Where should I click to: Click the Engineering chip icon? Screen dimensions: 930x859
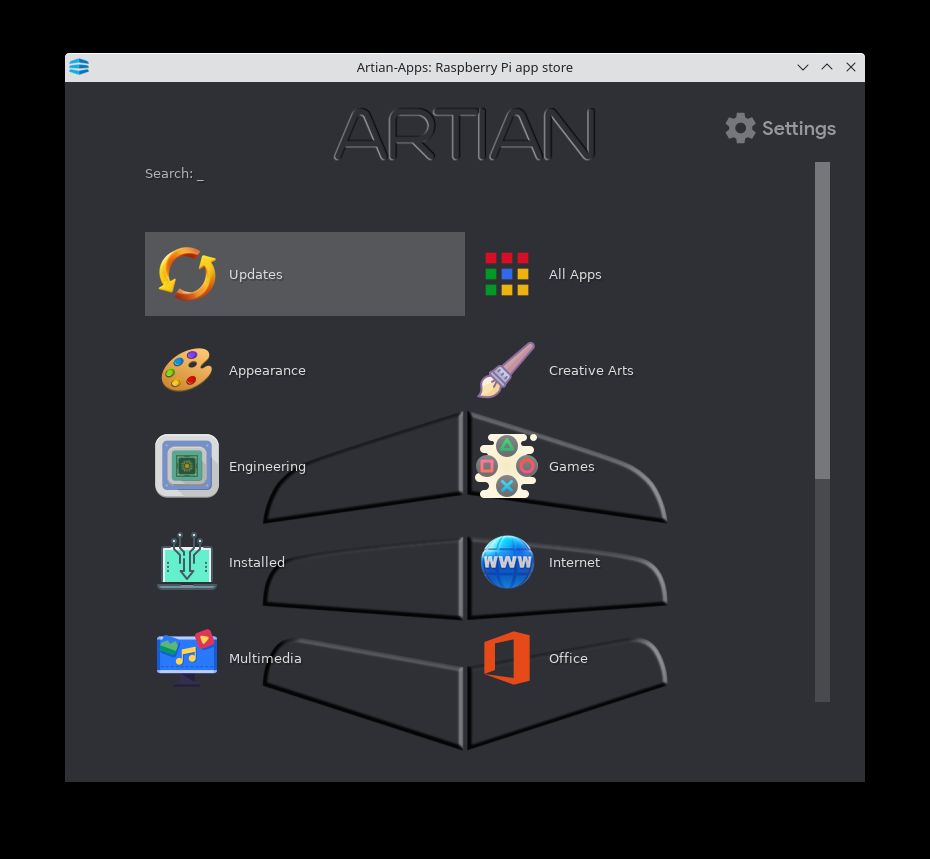click(187, 466)
